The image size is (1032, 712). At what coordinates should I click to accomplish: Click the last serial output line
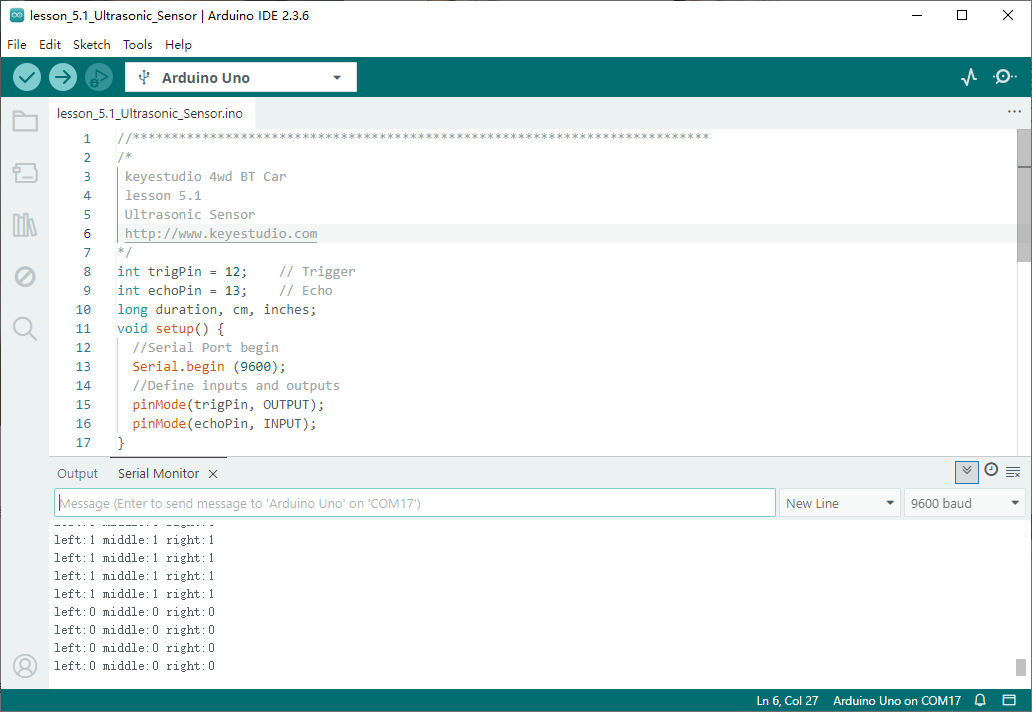134,666
